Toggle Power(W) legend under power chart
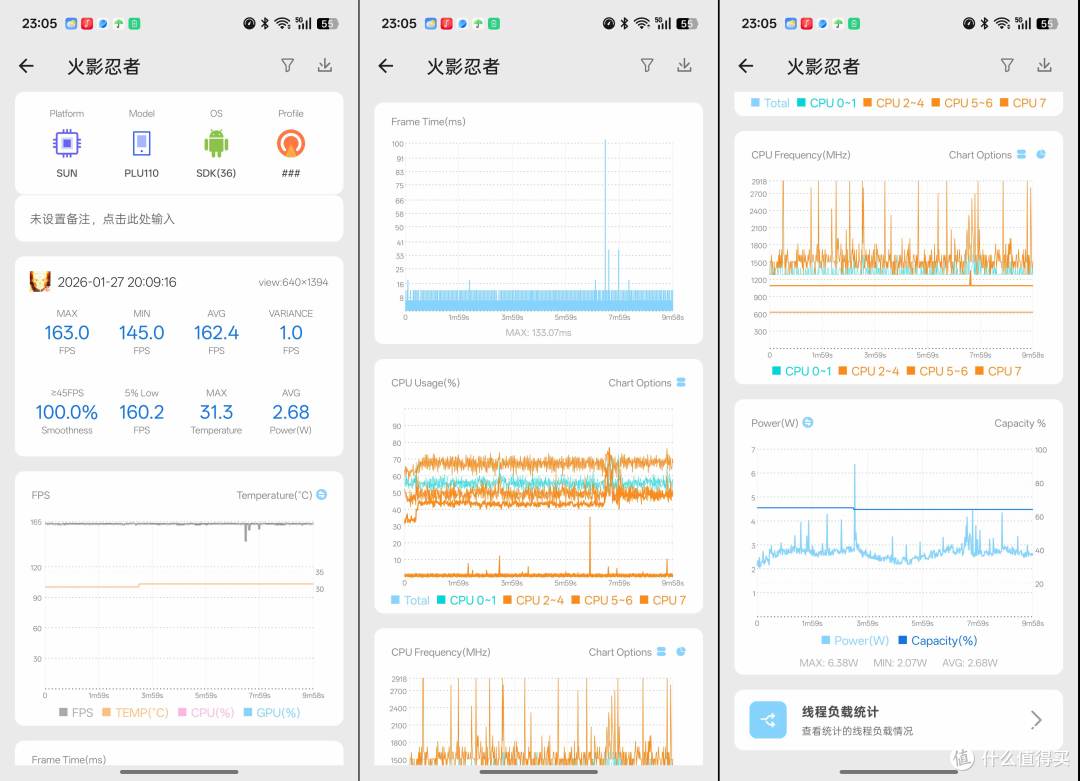 pyautogui.click(x=855, y=641)
